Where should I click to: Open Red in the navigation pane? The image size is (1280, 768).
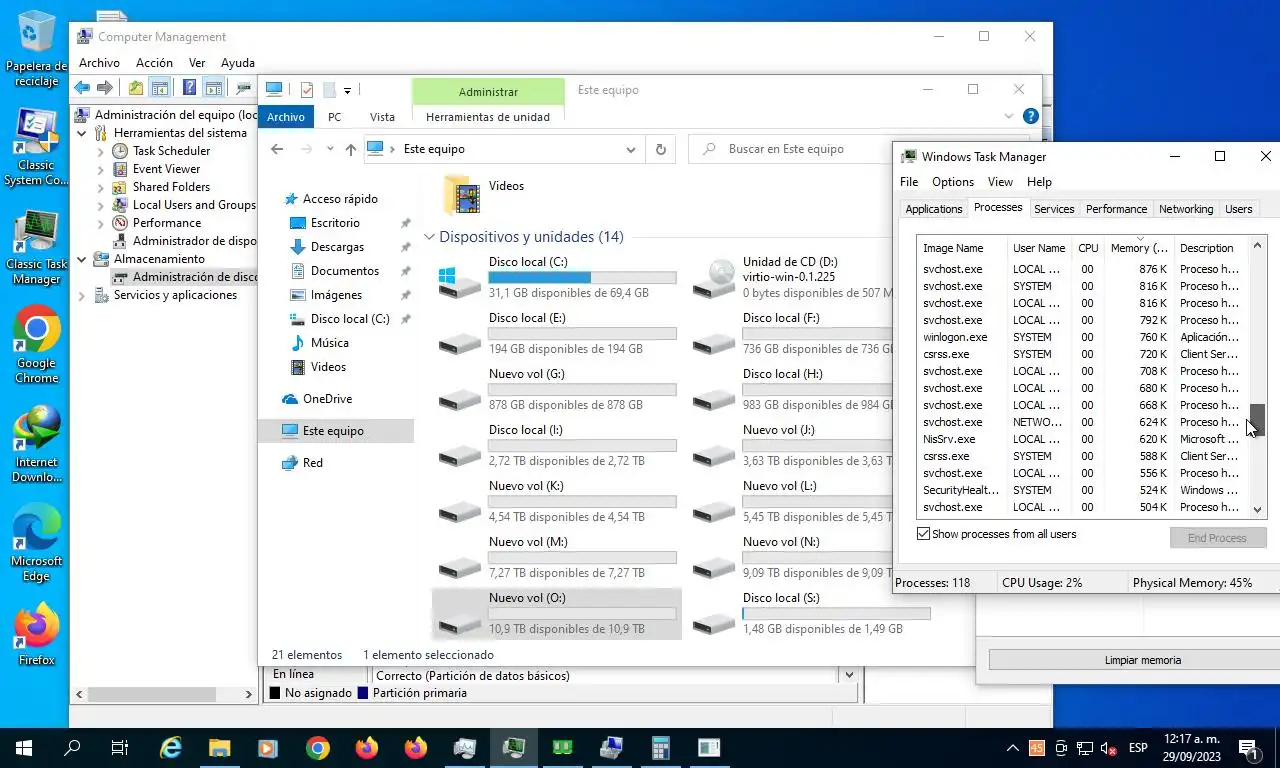(x=312, y=463)
